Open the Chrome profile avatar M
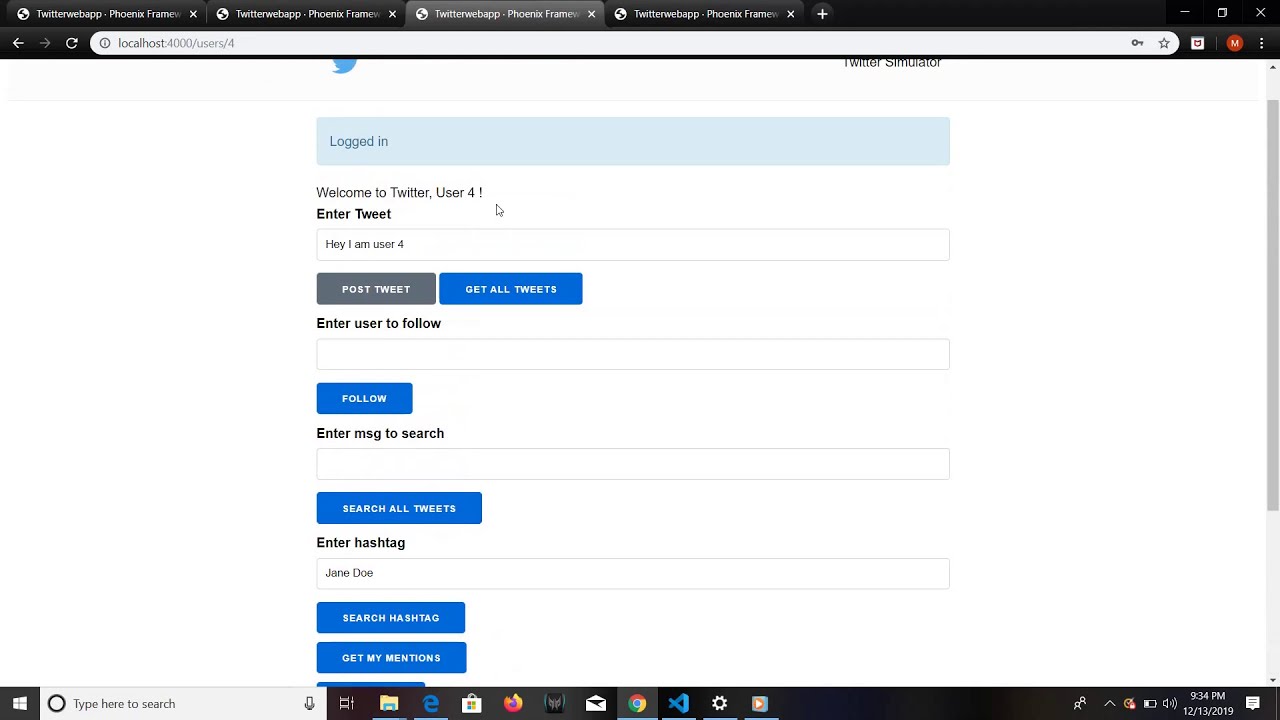The image size is (1280, 720). click(x=1235, y=43)
